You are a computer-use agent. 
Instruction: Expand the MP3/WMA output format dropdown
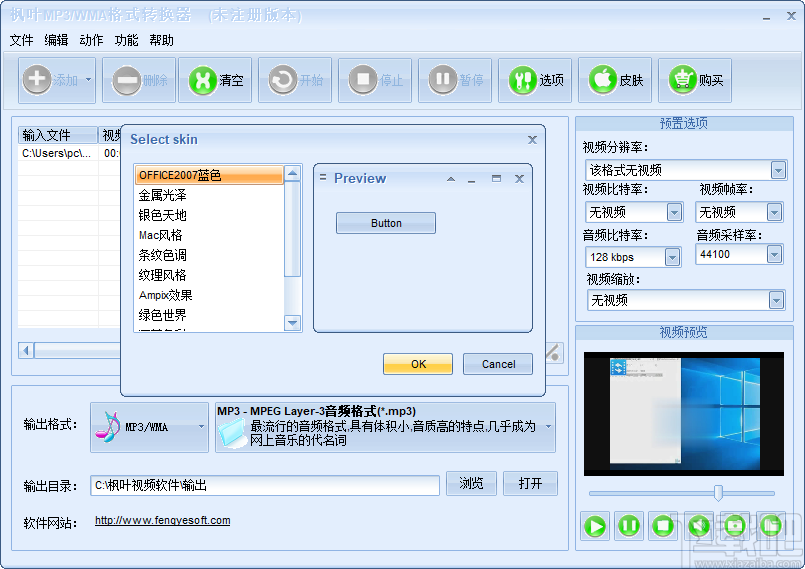201,427
